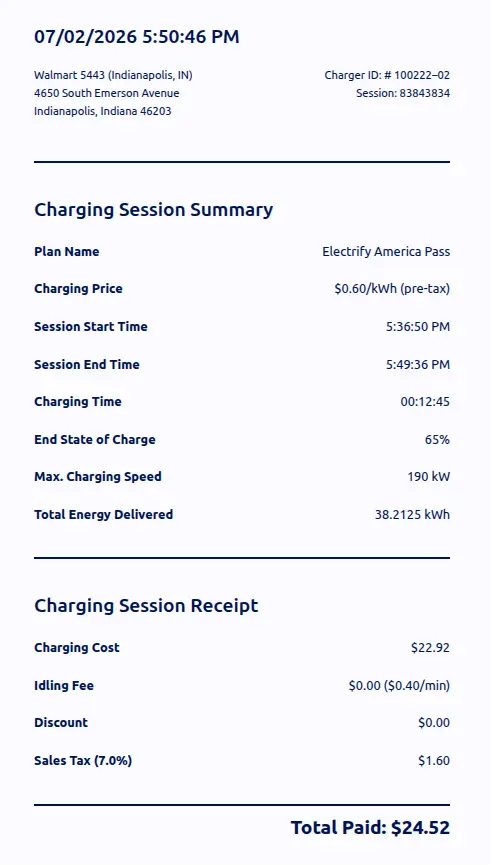The height and width of the screenshot is (865, 491).
Task: Click the $22.92 charging cost amount
Action: point(430,648)
